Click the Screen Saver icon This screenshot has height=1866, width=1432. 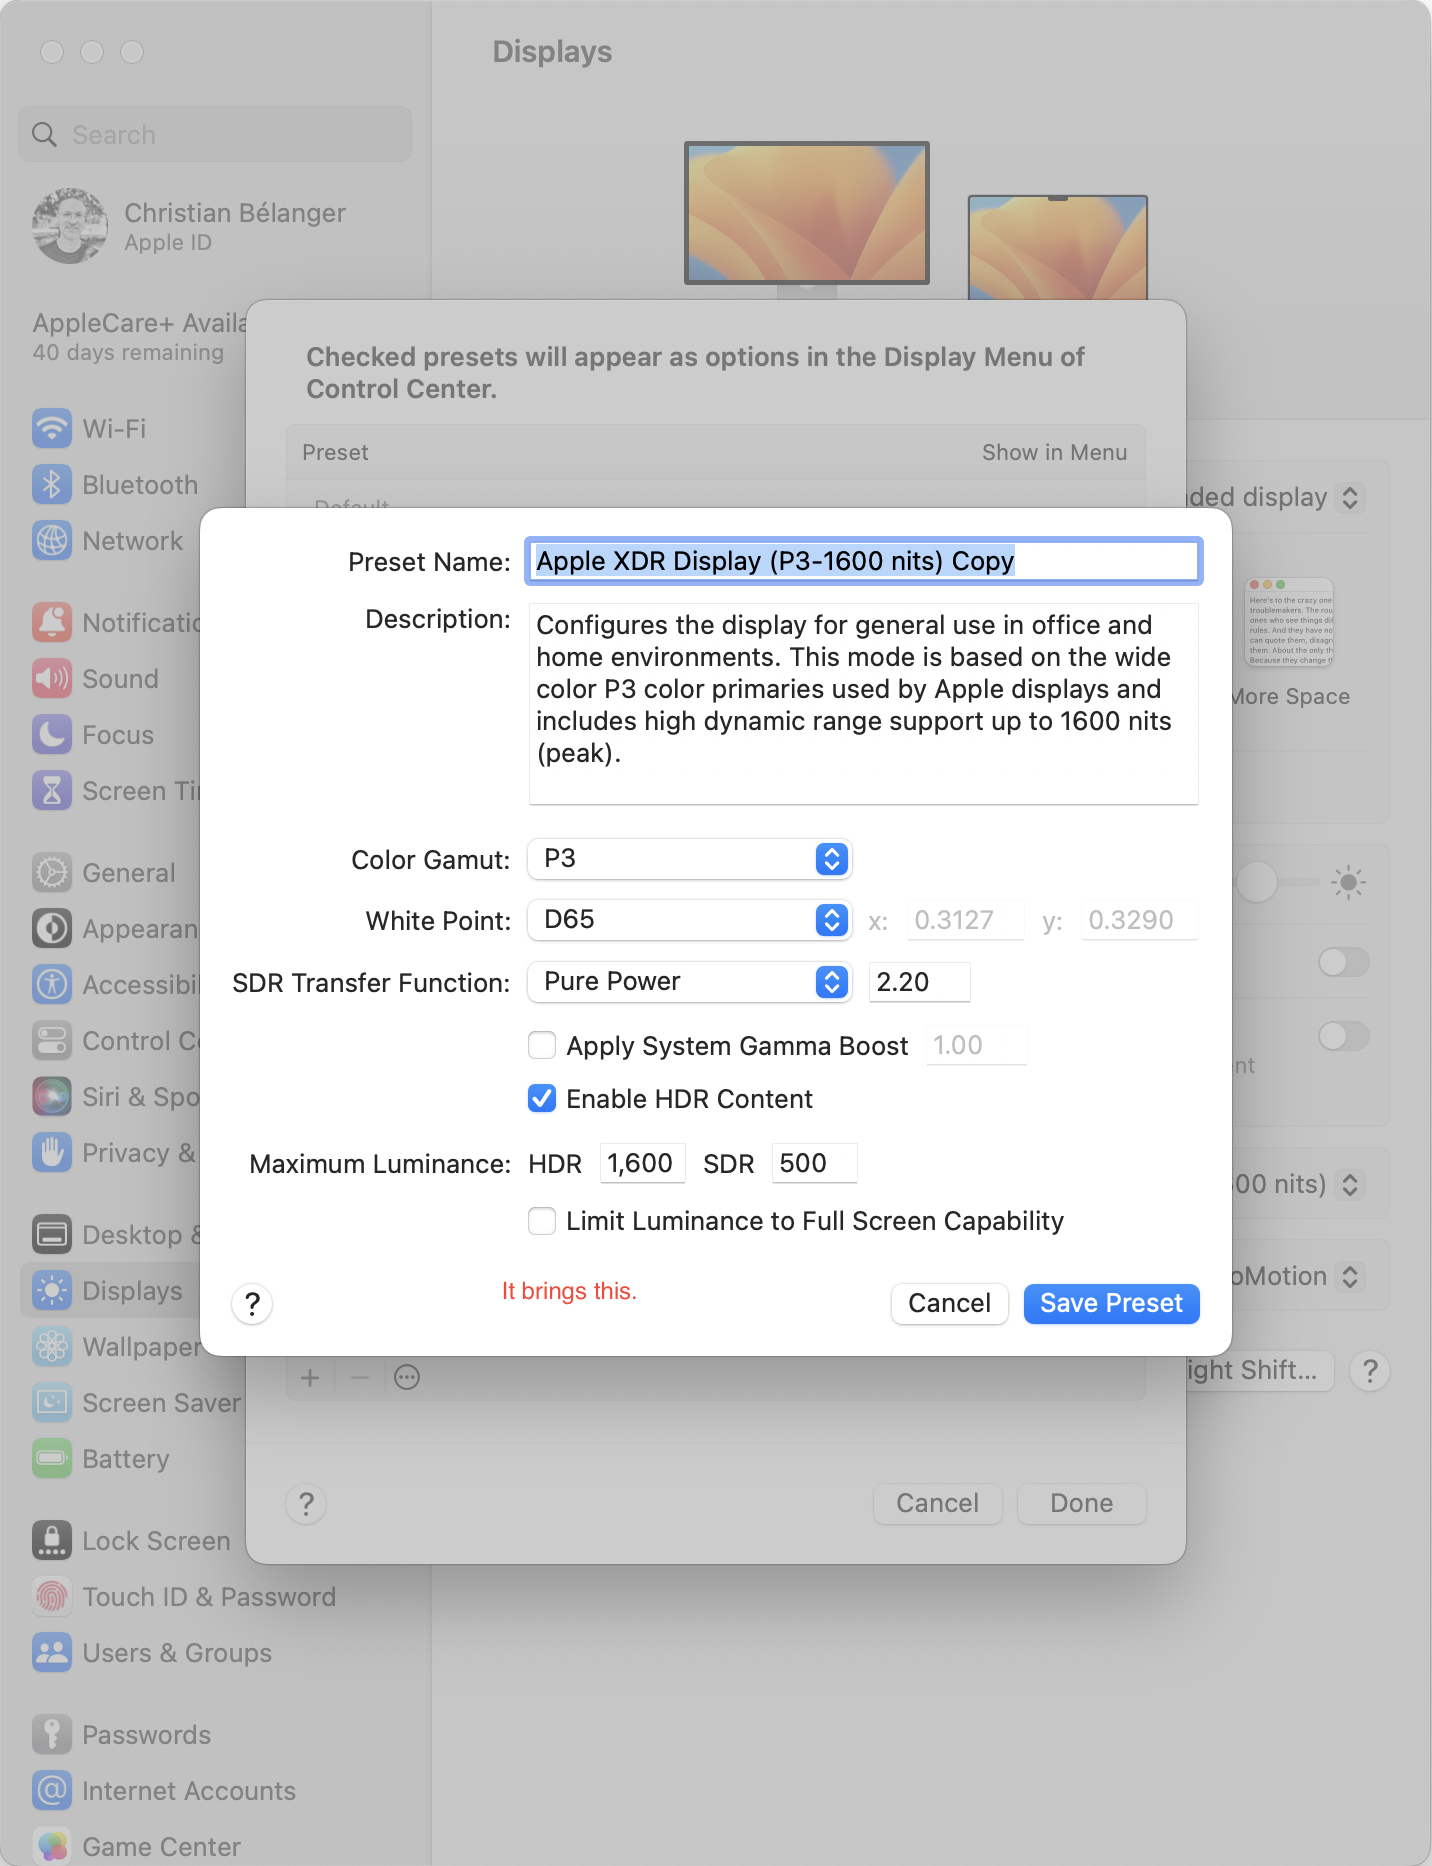[x=52, y=1403]
